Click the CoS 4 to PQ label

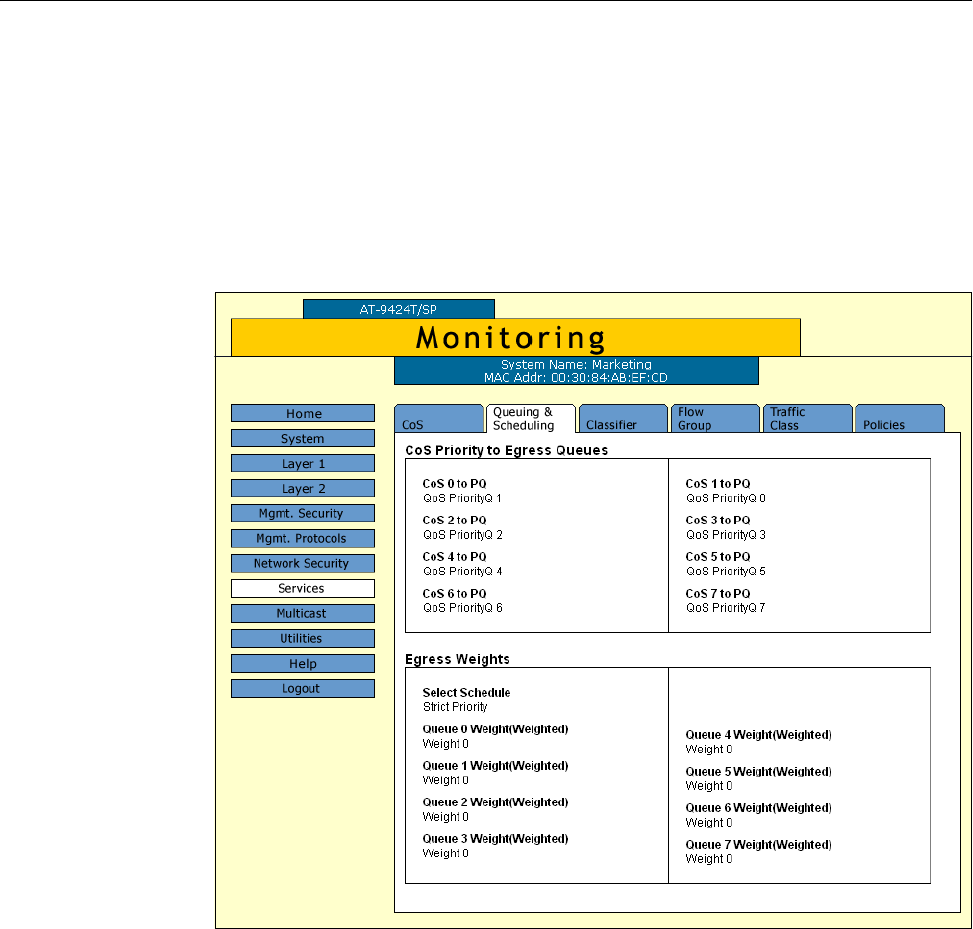(x=454, y=557)
